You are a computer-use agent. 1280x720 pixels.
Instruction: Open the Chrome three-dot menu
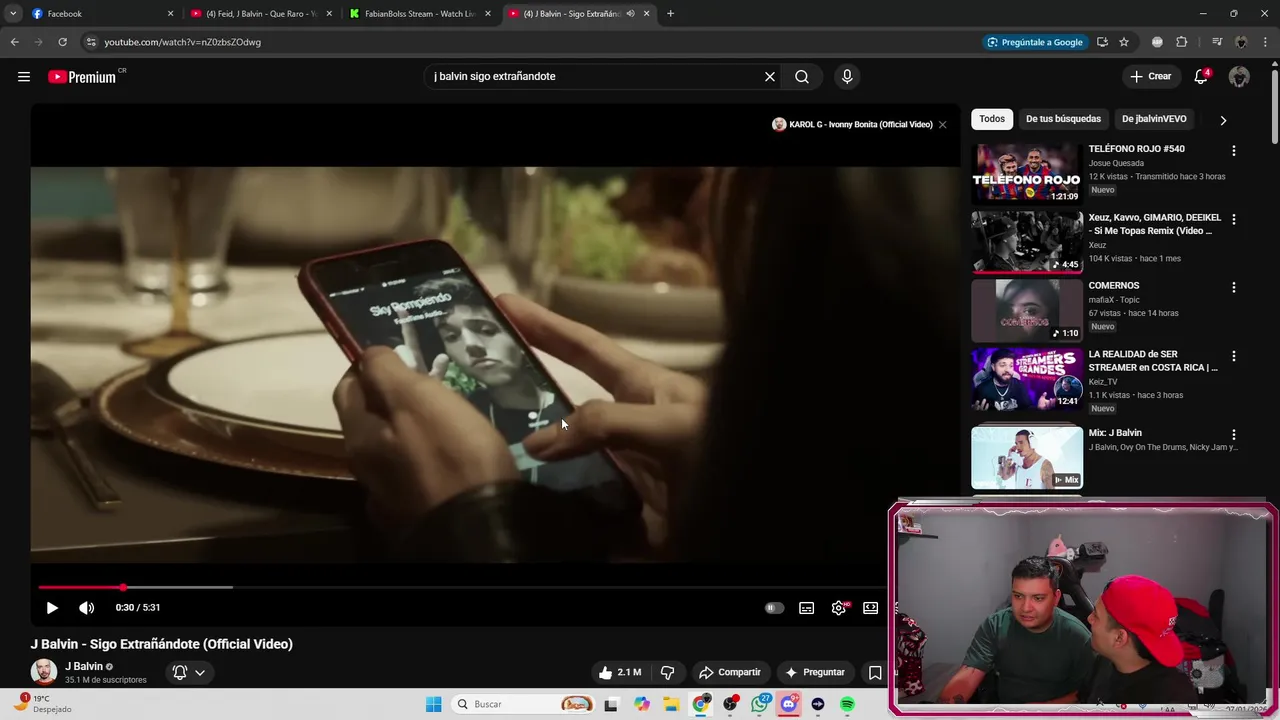tap(1266, 42)
